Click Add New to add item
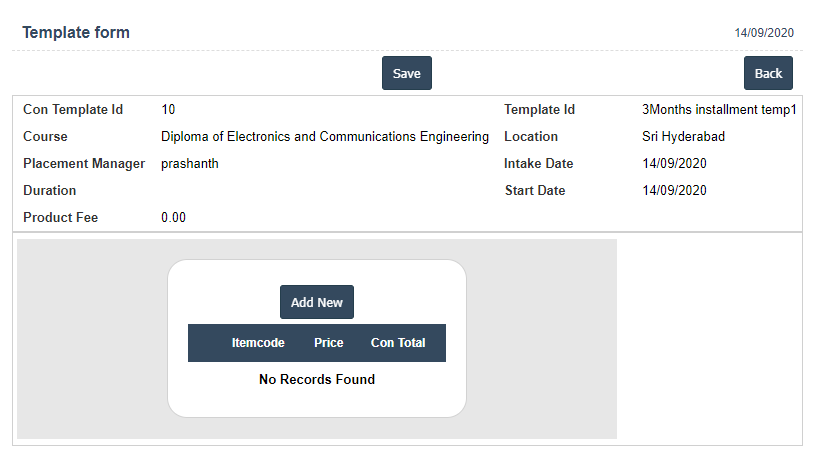The height and width of the screenshot is (461, 818). point(316,302)
